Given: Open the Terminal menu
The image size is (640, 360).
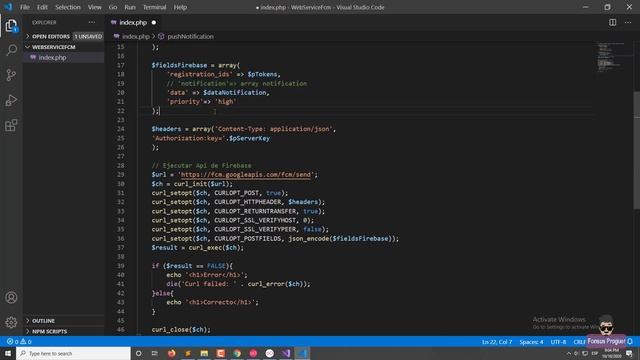Looking at the screenshot, I should 154,7.
